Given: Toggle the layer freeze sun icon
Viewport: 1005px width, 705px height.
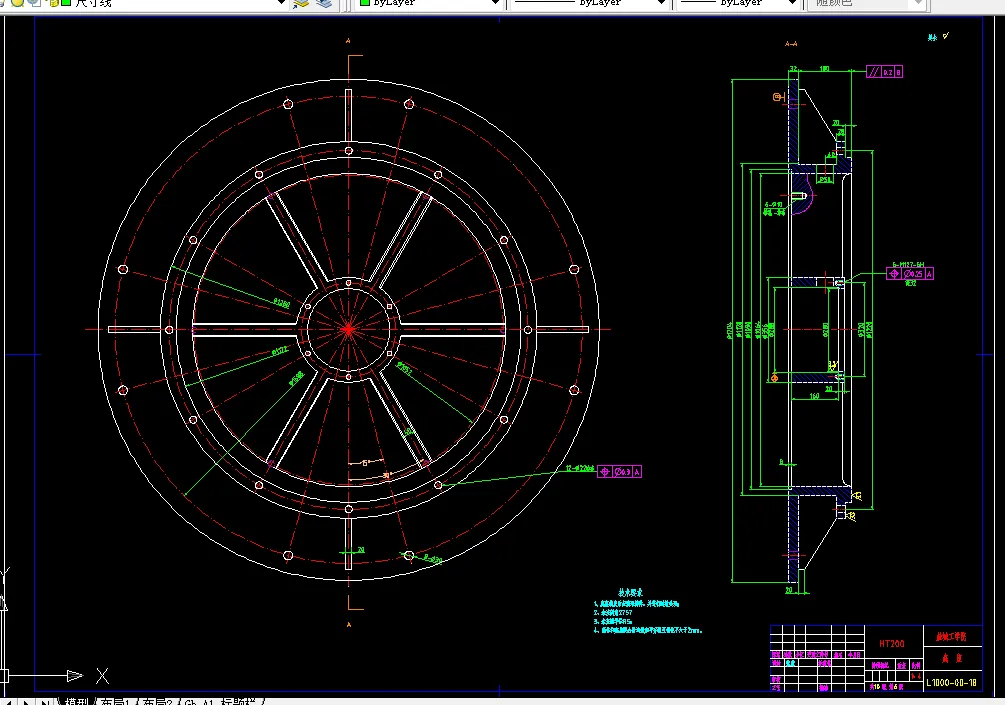Looking at the screenshot, I should (18, 2).
